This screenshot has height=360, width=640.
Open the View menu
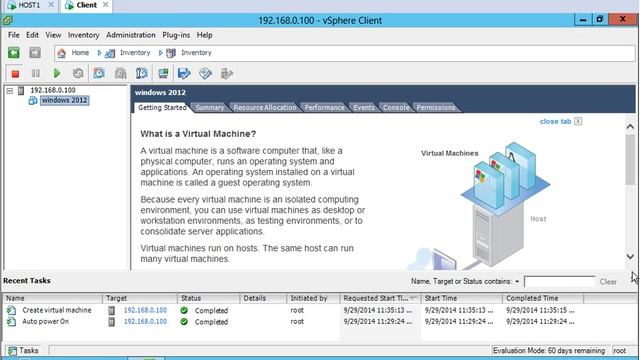pos(53,35)
